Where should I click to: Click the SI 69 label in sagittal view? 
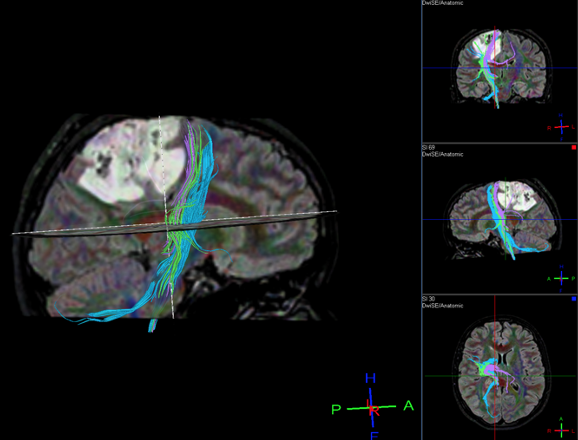[x=428, y=148]
